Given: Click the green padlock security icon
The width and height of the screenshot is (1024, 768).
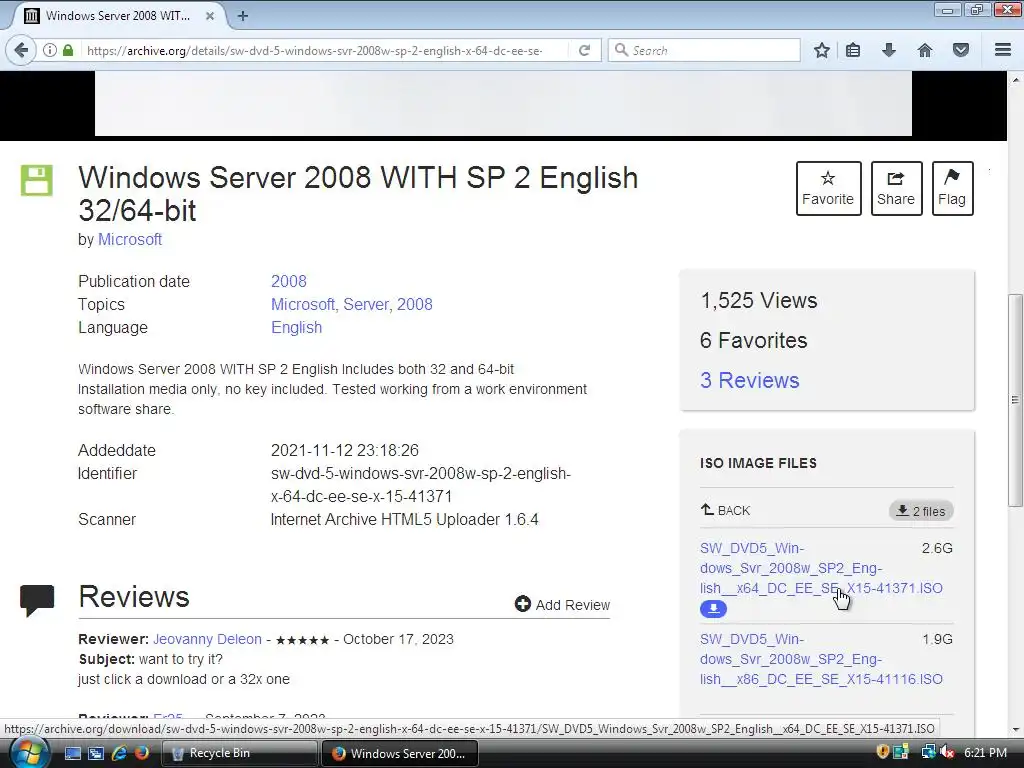Looking at the screenshot, I should 68,50.
